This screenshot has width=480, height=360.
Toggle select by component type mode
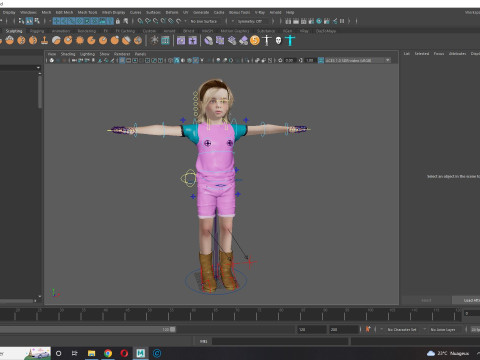click(37, 21)
